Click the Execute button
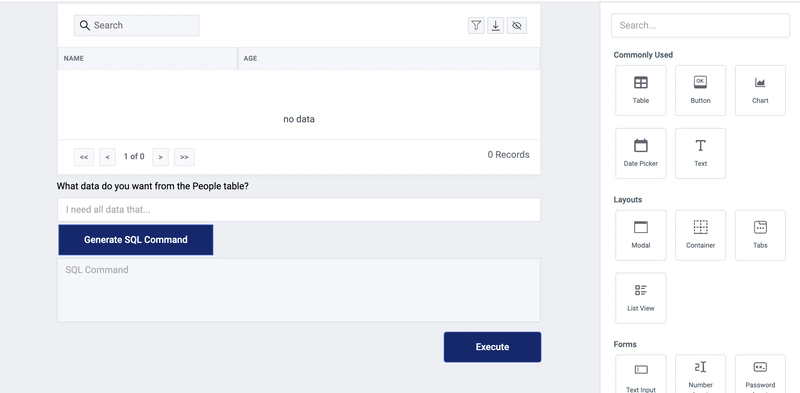Viewport: 800px width, 393px height. (x=492, y=347)
